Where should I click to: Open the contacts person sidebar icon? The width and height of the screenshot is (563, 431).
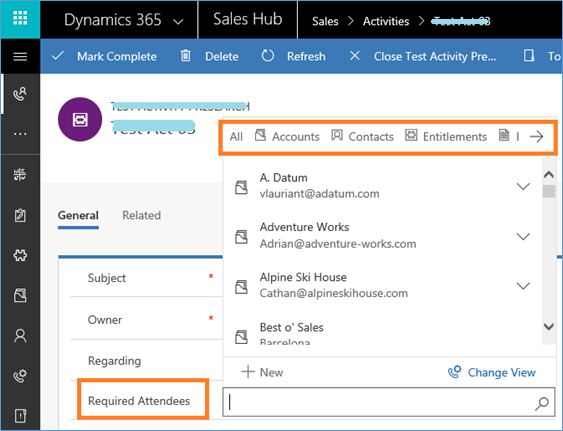(x=20, y=336)
